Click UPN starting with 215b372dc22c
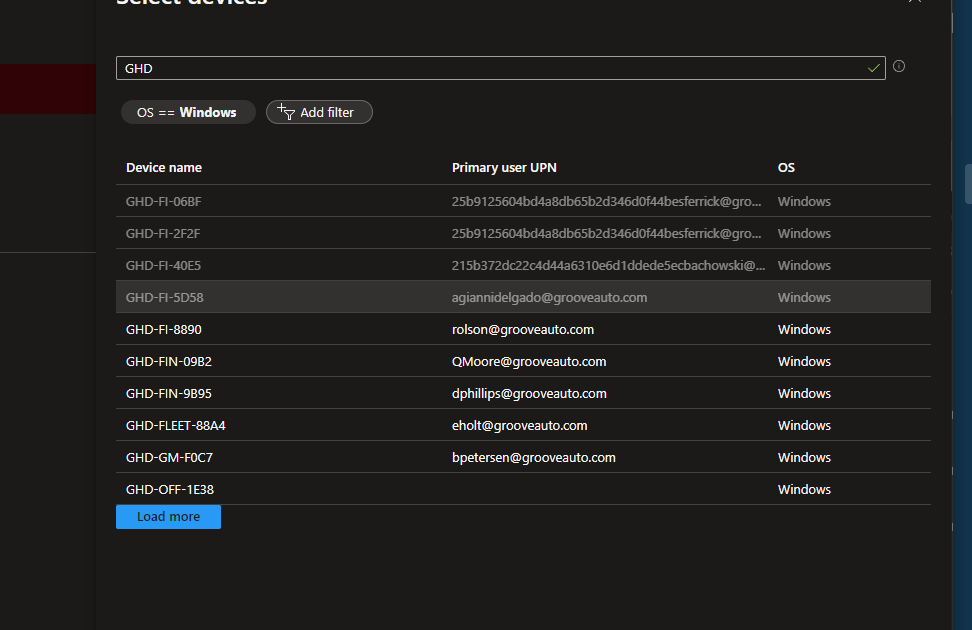The width and height of the screenshot is (972, 630). pyautogui.click(x=608, y=265)
